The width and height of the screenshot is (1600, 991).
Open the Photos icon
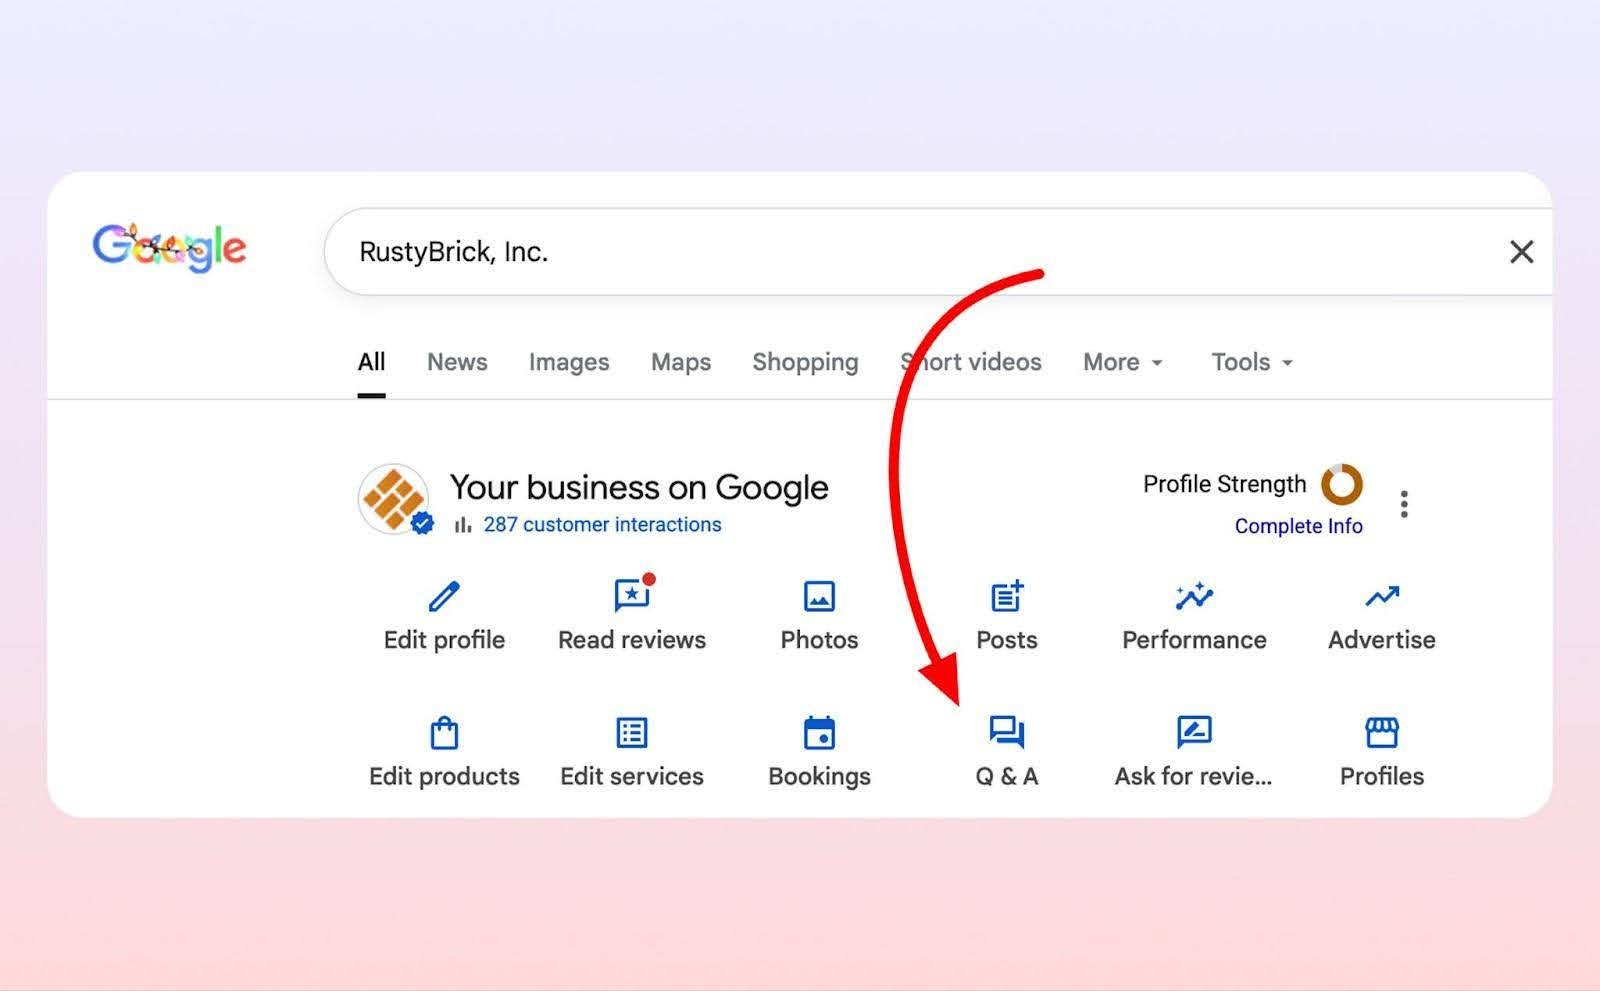[x=819, y=597]
